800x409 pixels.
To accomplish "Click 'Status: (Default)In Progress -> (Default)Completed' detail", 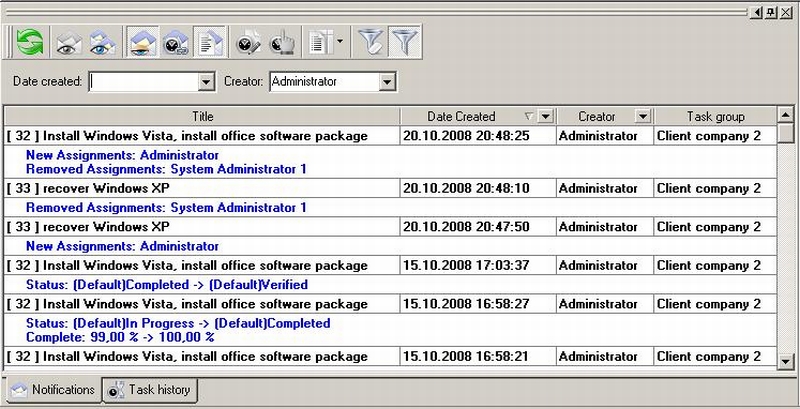I will tap(178, 323).
